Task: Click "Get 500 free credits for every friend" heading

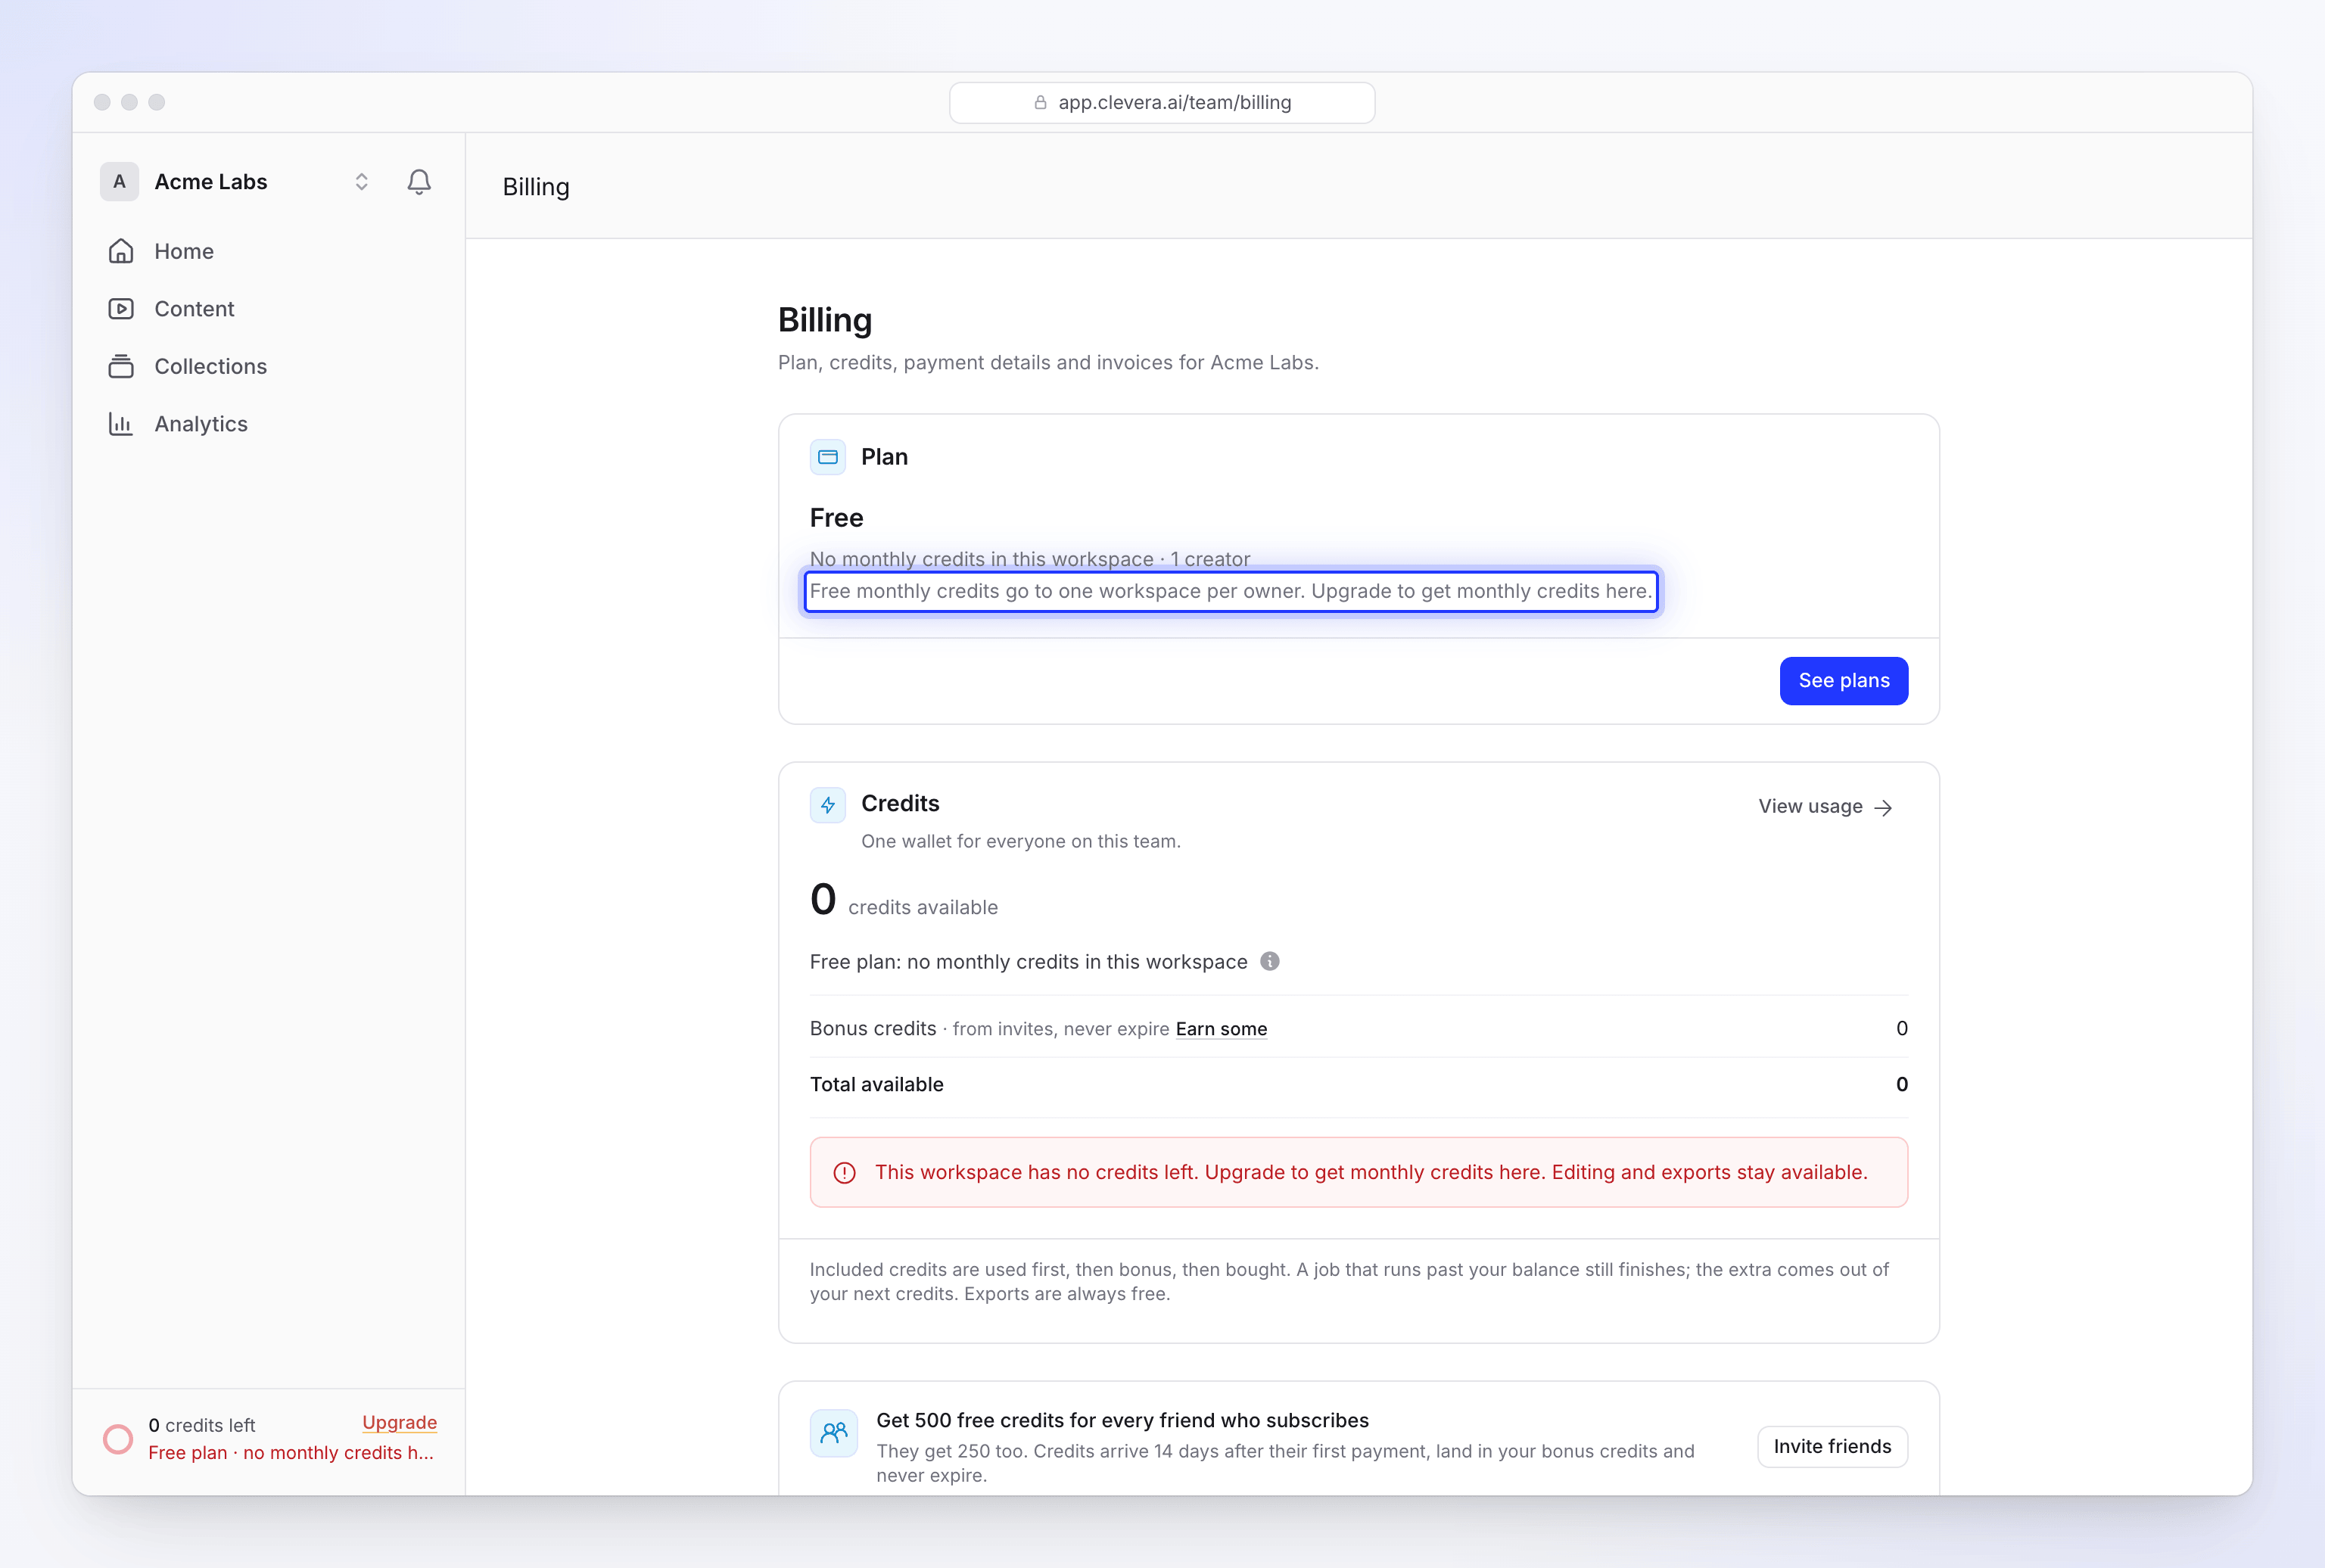Action: click(x=1122, y=1420)
